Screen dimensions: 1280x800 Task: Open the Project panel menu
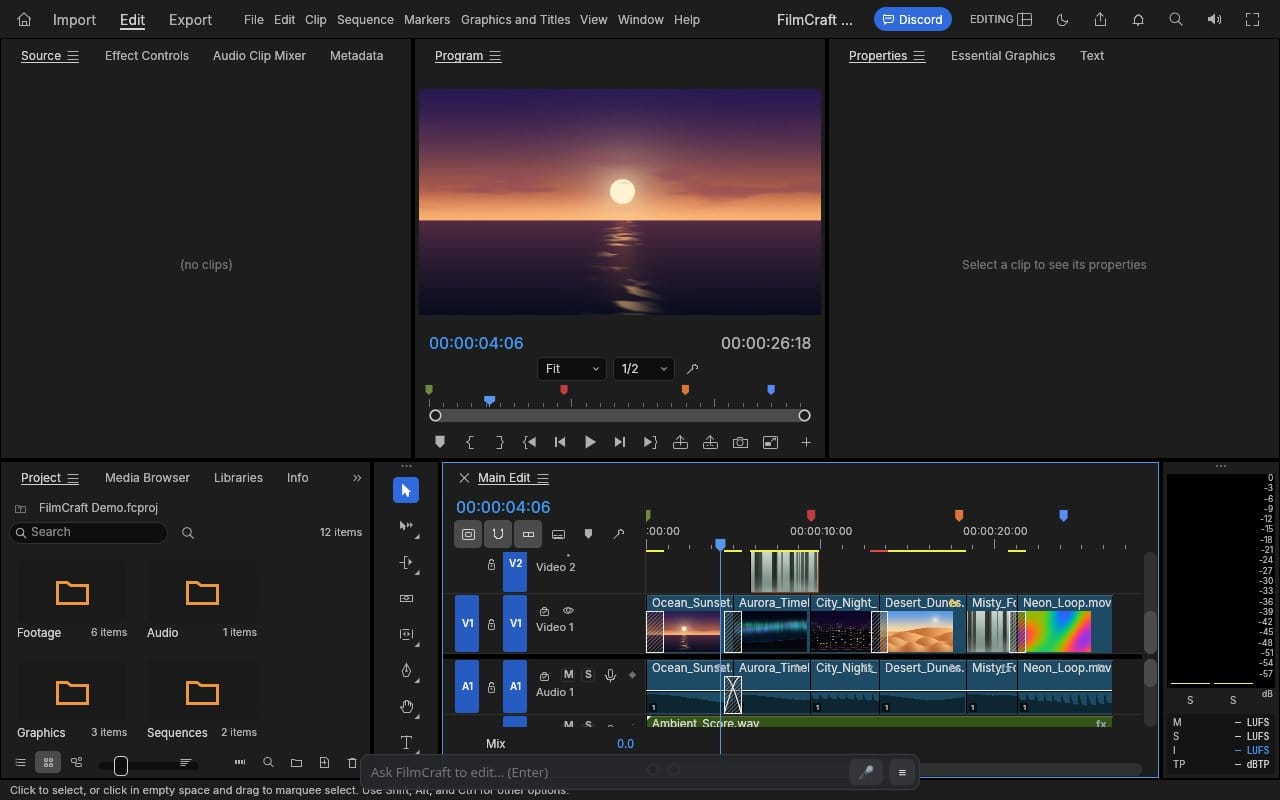pos(72,478)
